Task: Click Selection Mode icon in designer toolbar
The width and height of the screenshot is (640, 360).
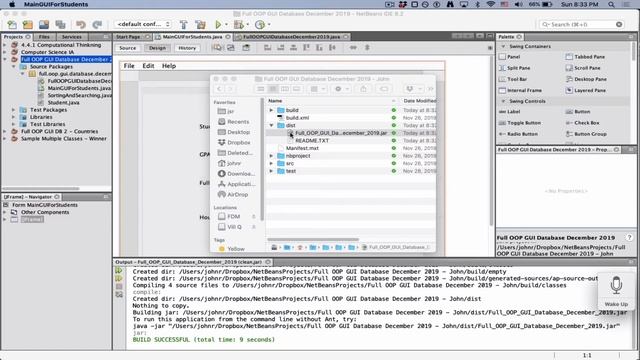Action: coord(217,48)
